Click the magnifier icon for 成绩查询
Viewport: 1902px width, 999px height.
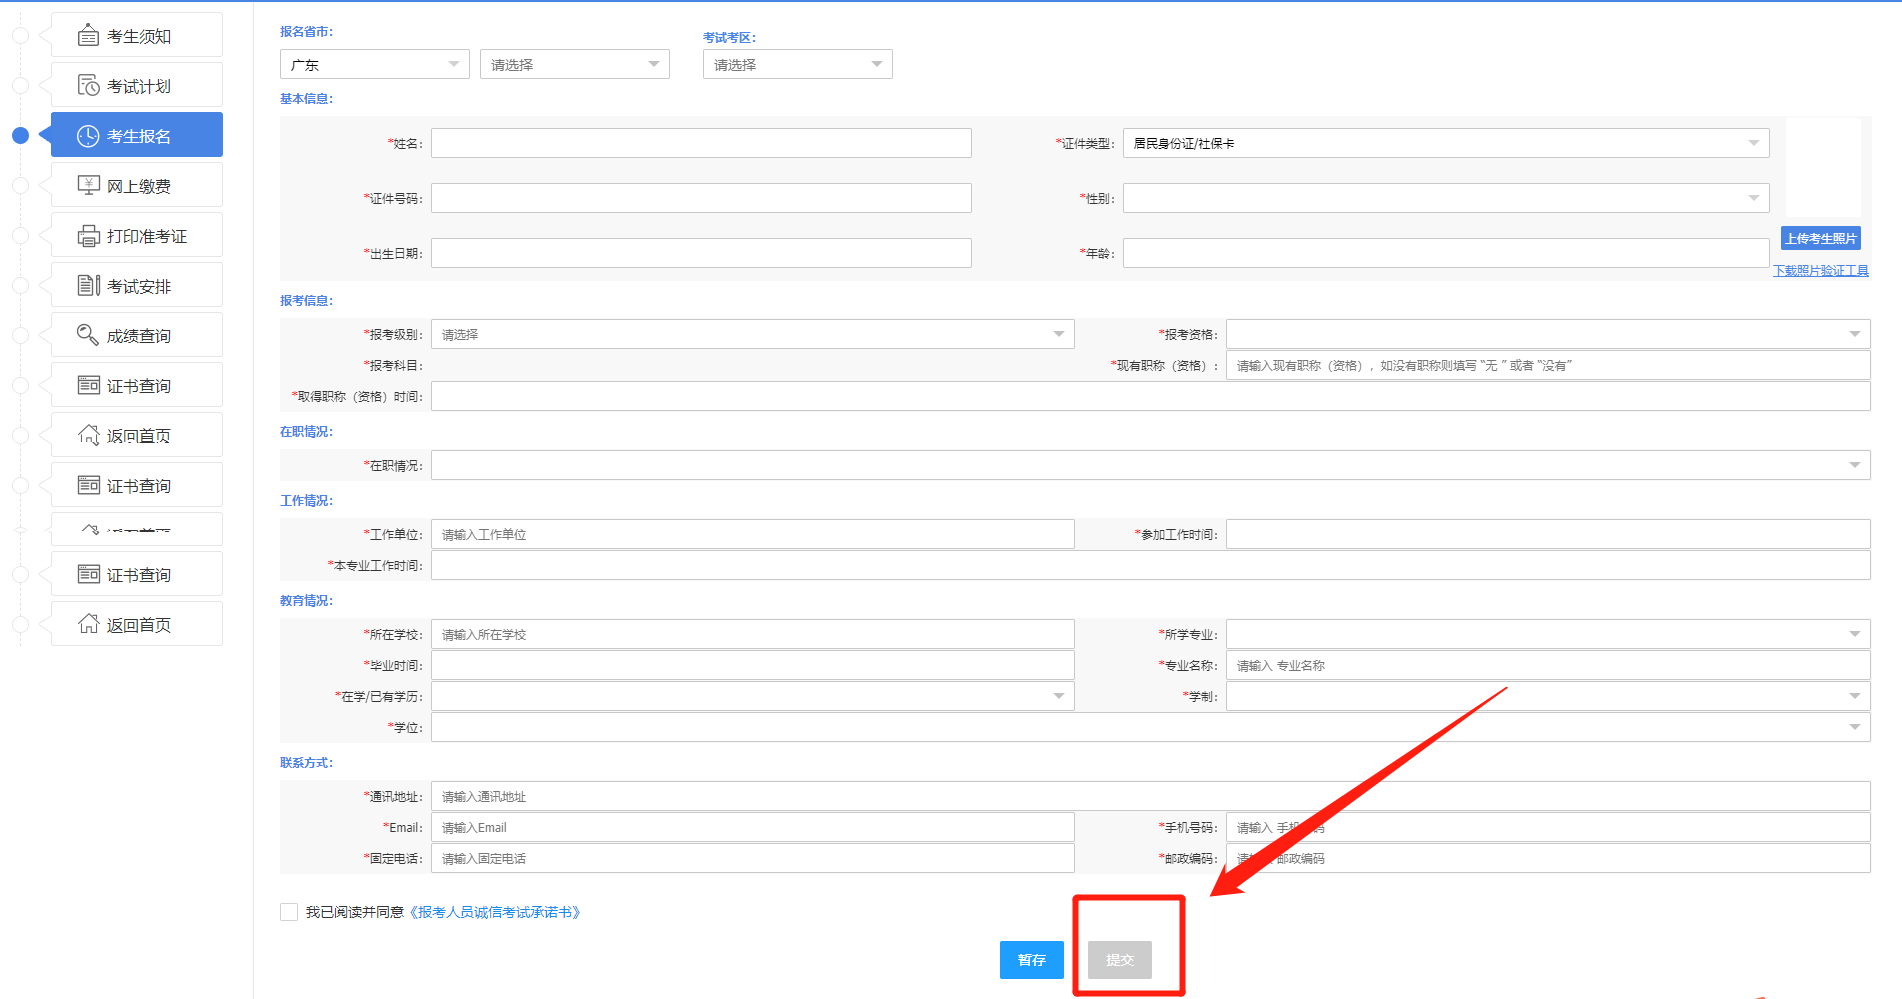[88, 335]
